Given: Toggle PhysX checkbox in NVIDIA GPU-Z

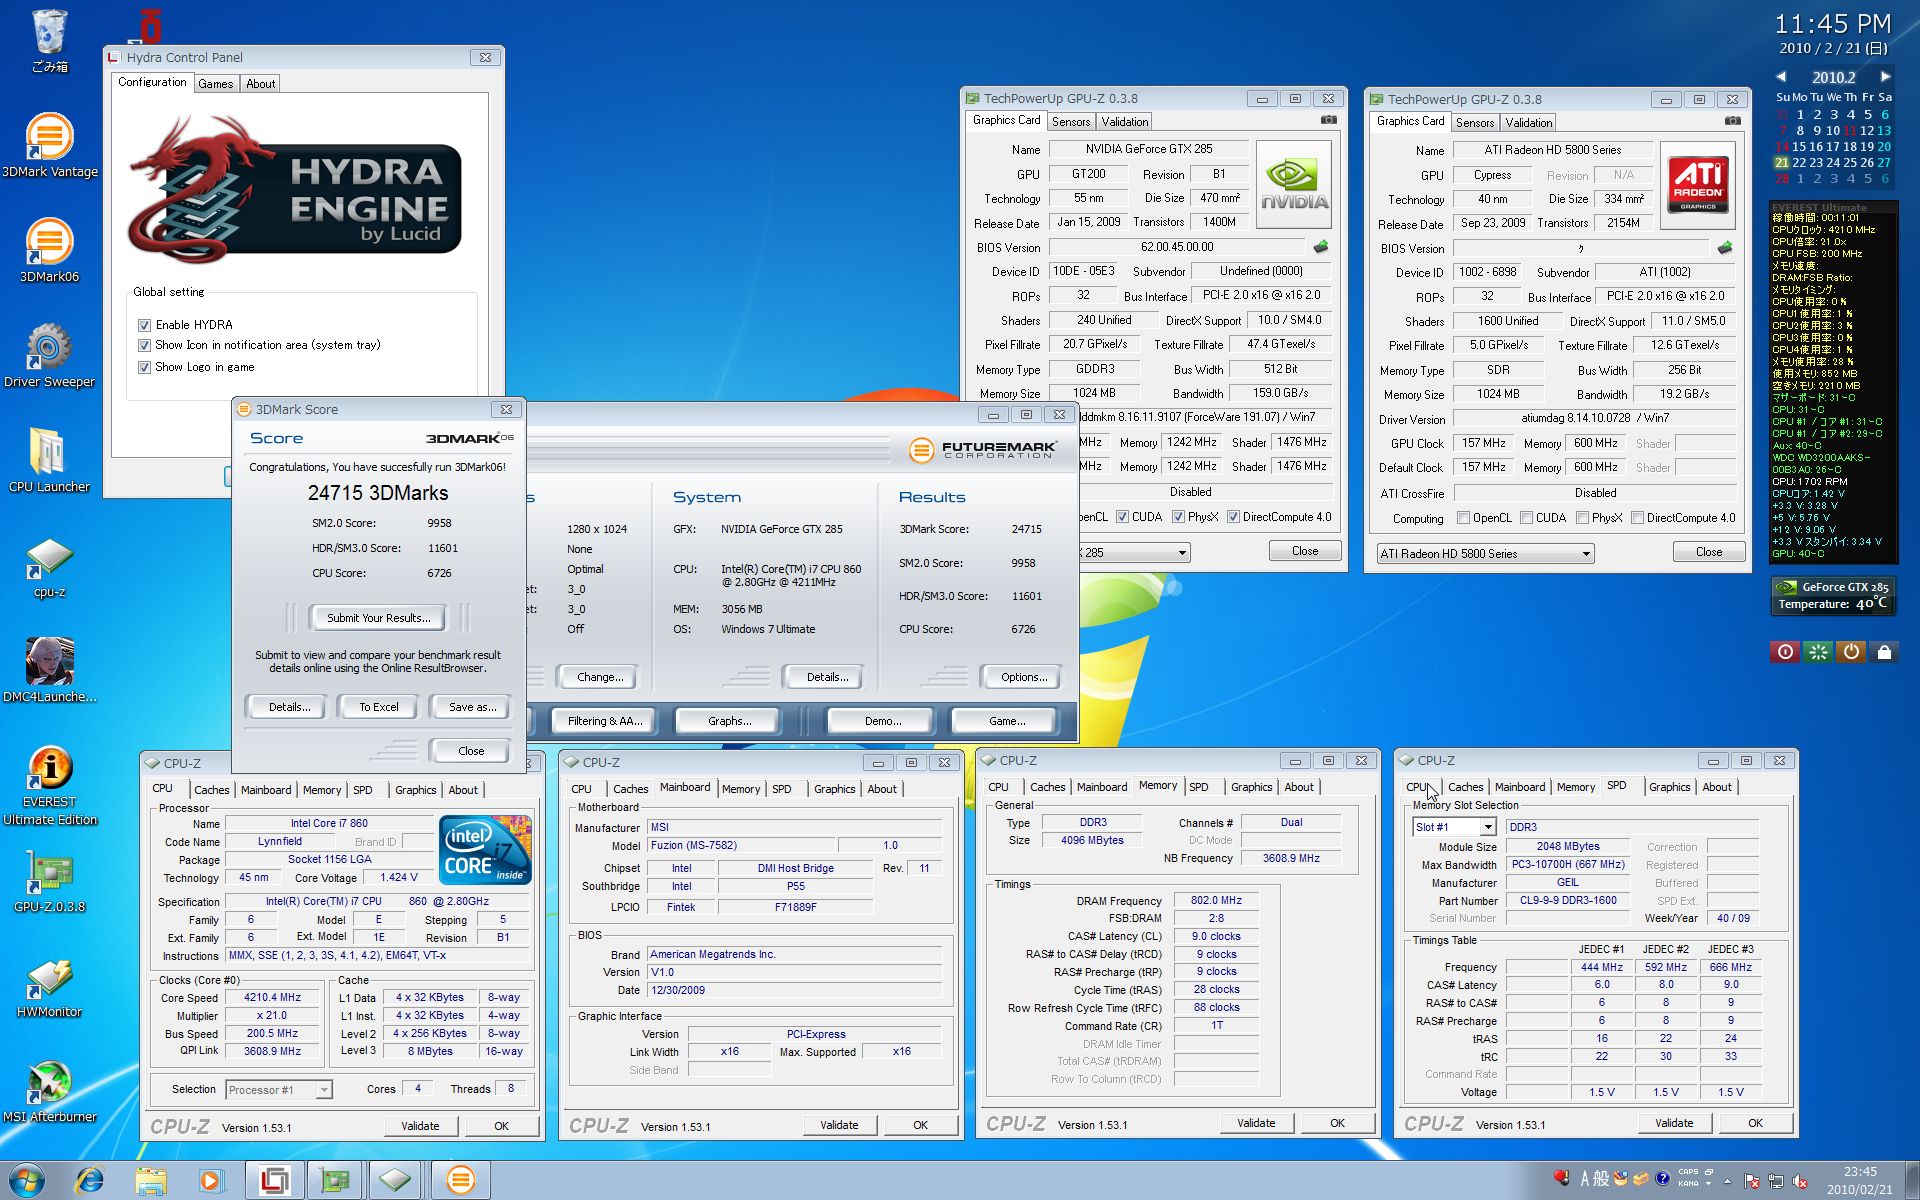Looking at the screenshot, I should point(1178,517).
